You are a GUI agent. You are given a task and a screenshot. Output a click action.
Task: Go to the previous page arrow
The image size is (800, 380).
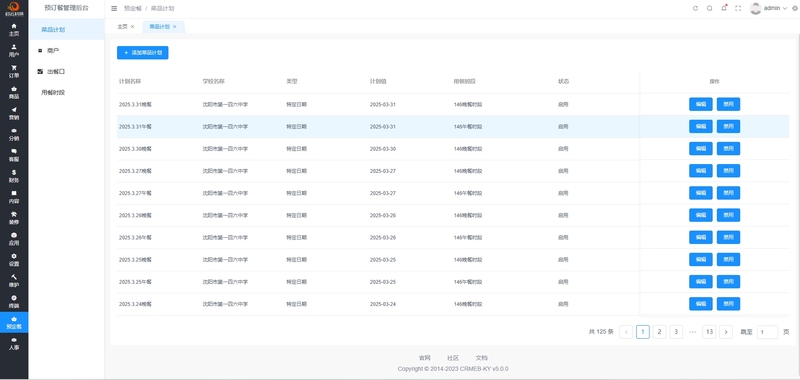pos(626,332)
